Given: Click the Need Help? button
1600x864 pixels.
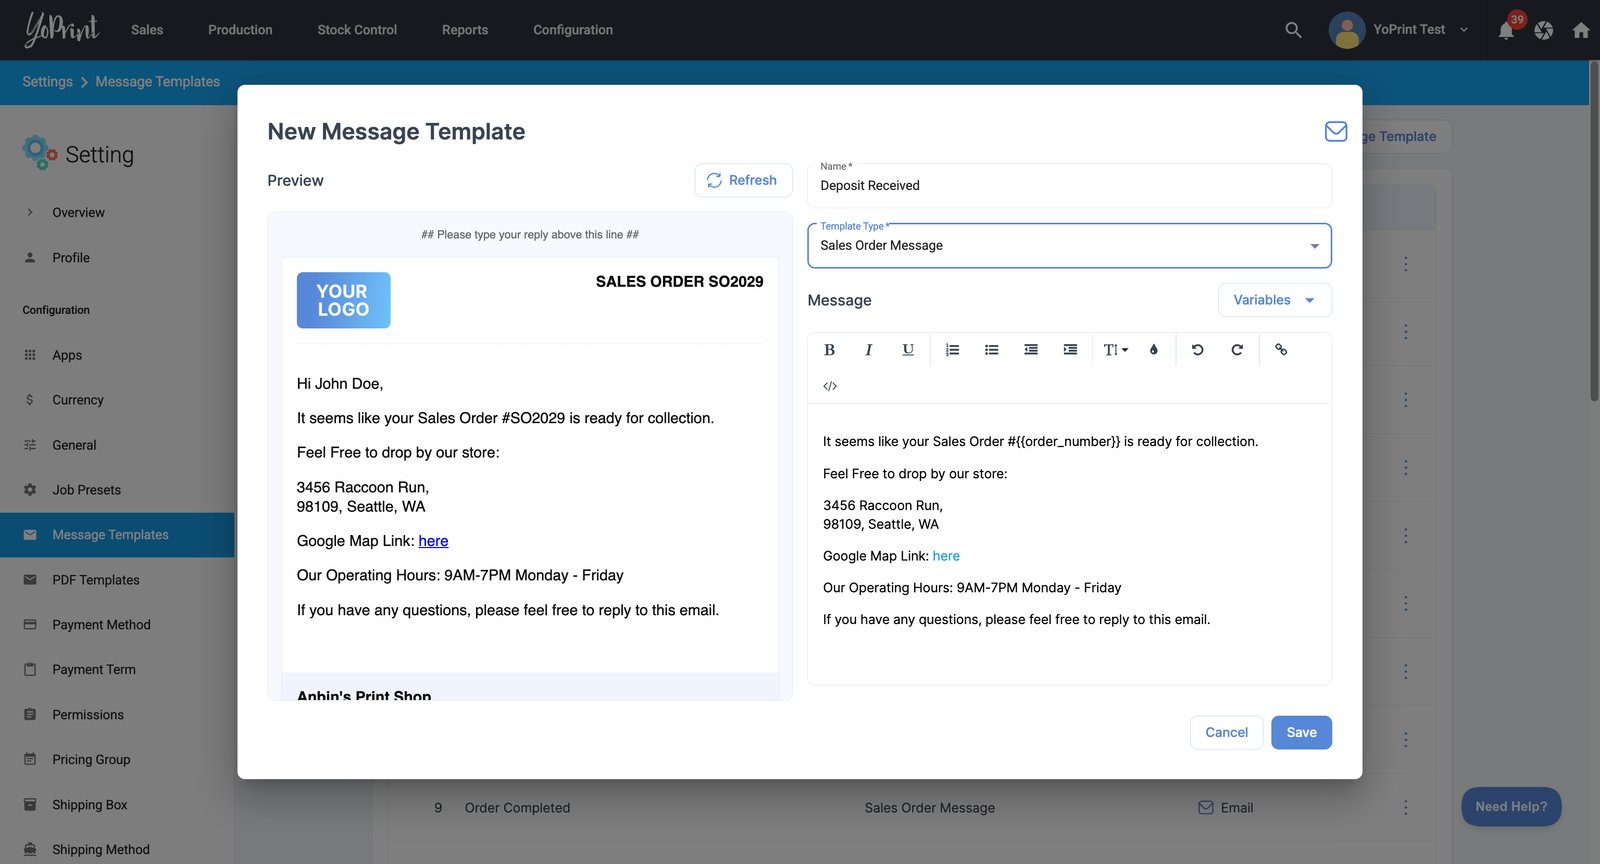Looking at the screenshot, I should click(x=1511, y=807).
